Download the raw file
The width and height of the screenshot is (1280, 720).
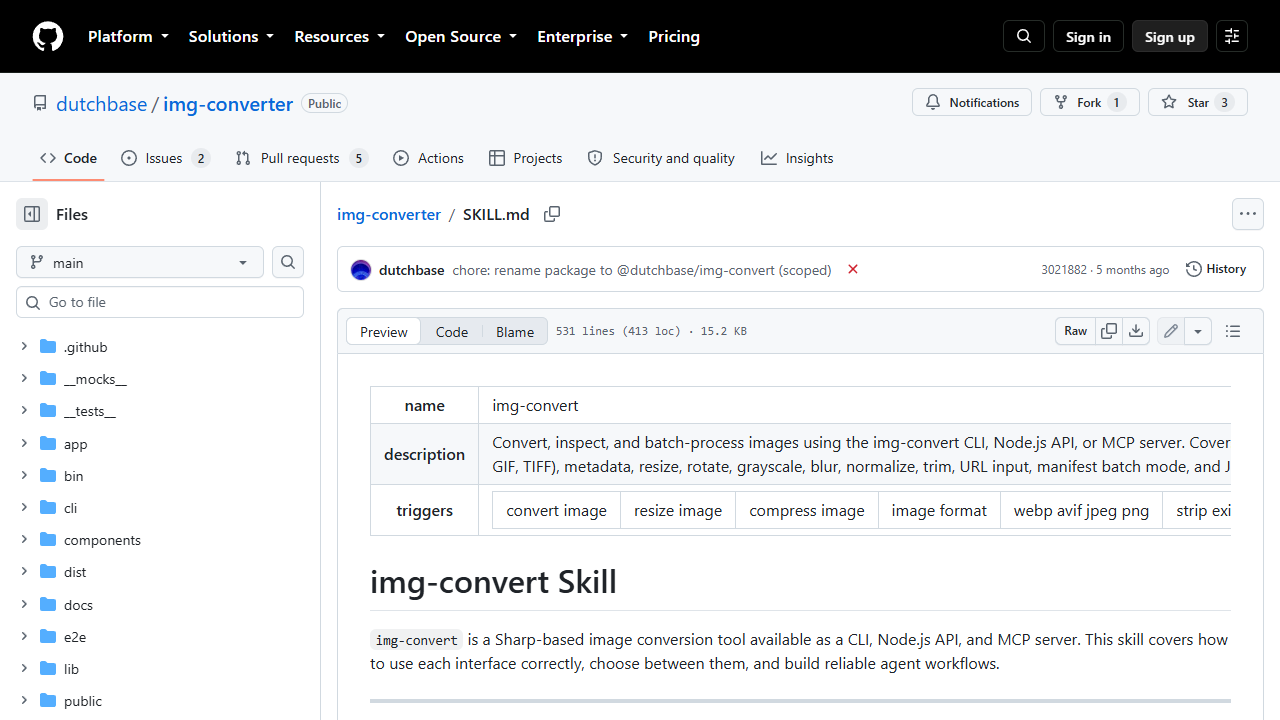[x=1136, y=331]
